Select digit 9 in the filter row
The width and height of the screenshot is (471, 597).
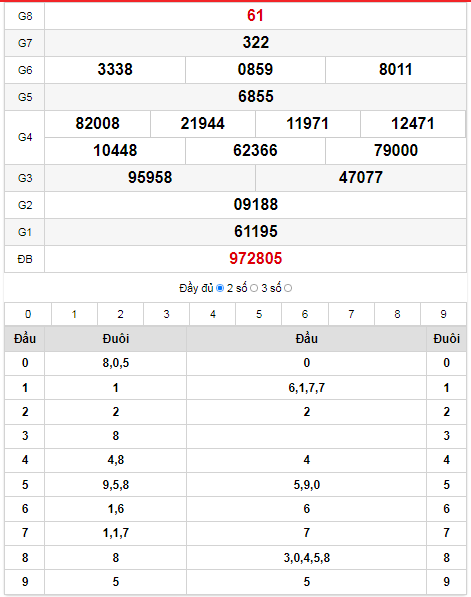[443, 314]
